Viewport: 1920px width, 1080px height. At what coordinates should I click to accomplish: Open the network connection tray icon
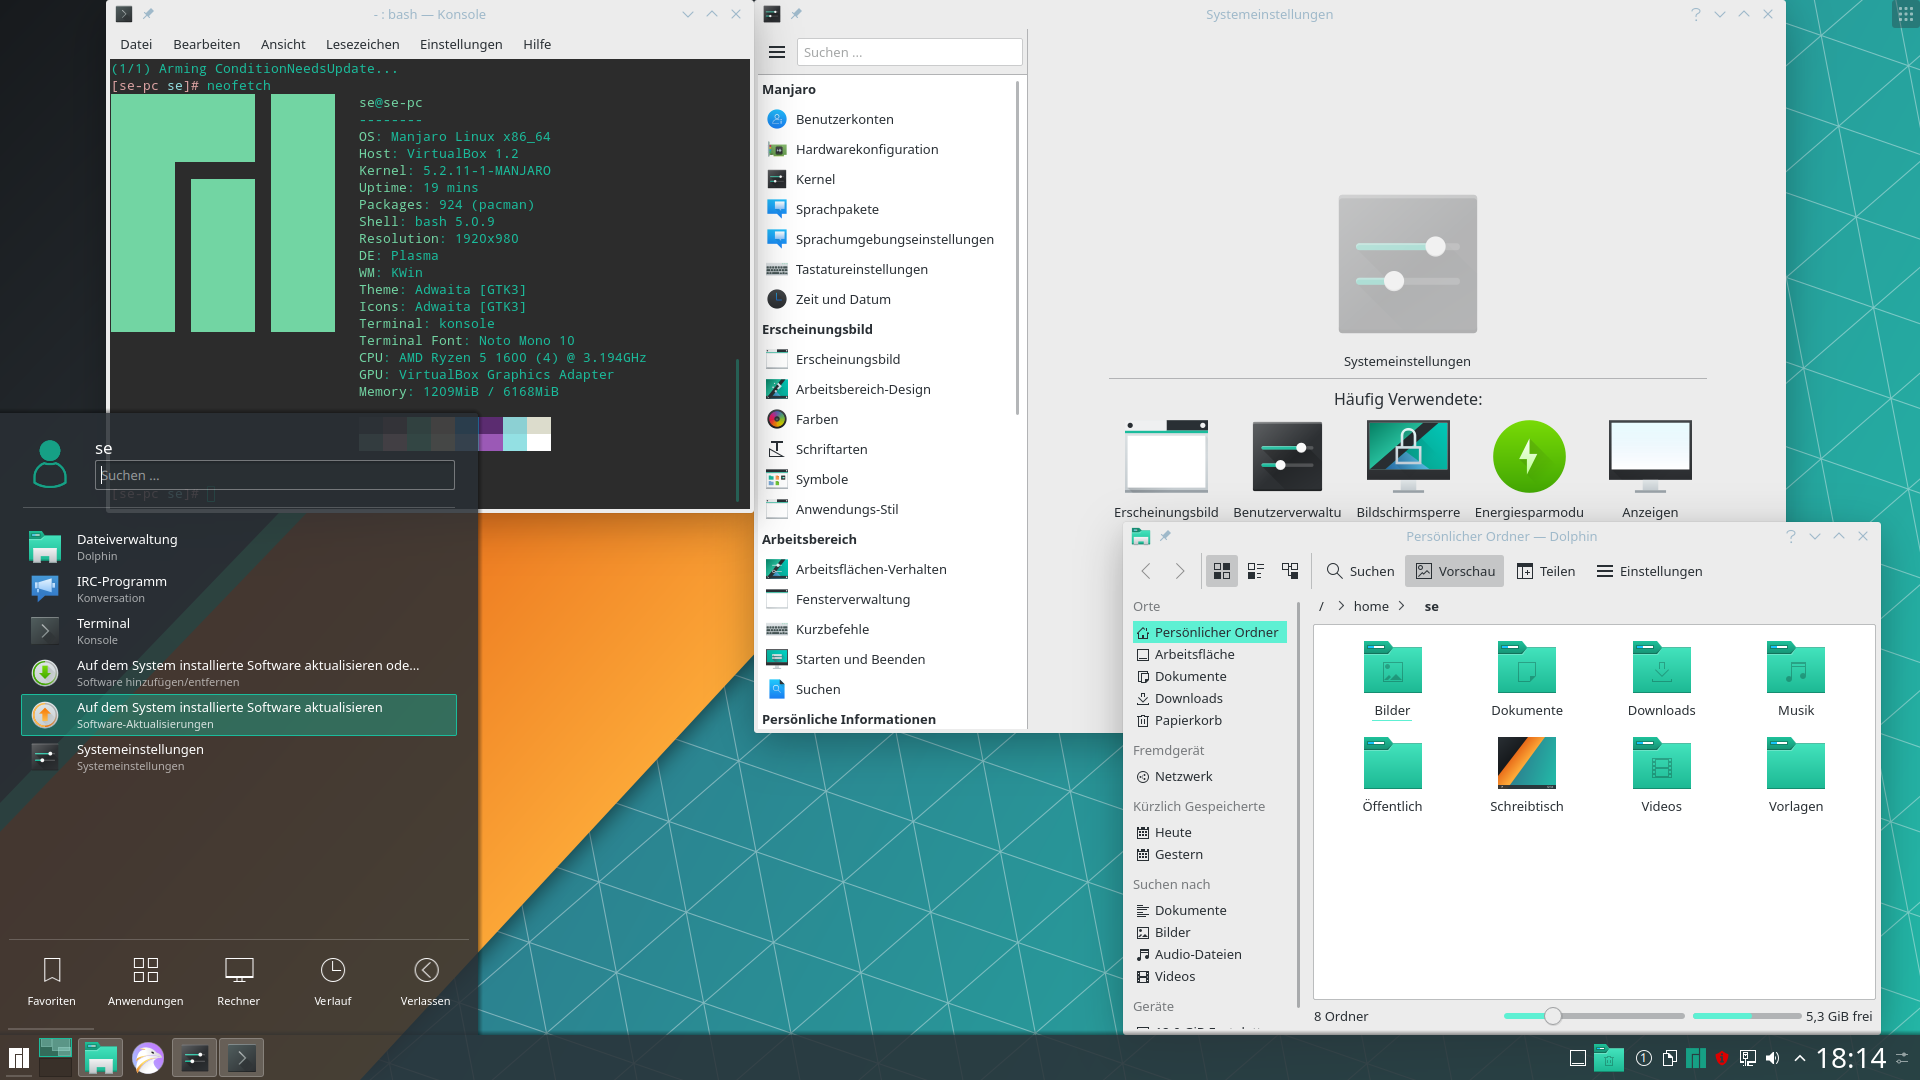coord(1747,1058)
